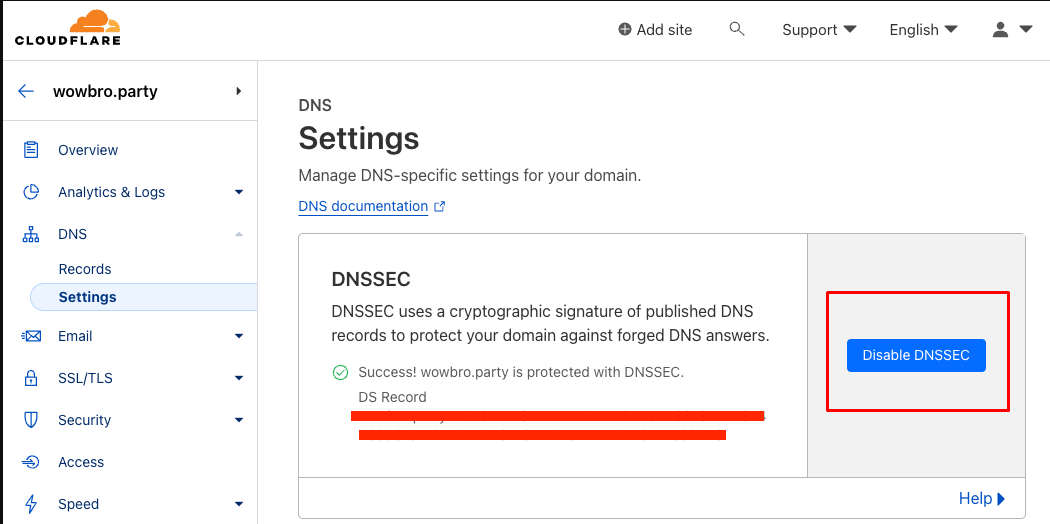
Task: Click the Speed lightning bolt icon
Action: point(31,504)
